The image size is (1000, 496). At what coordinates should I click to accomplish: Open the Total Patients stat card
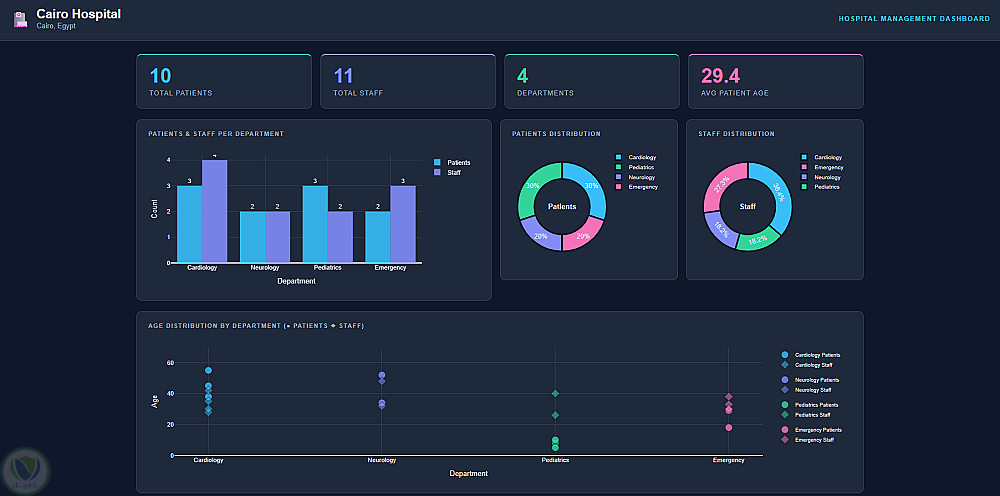(224, 81)
